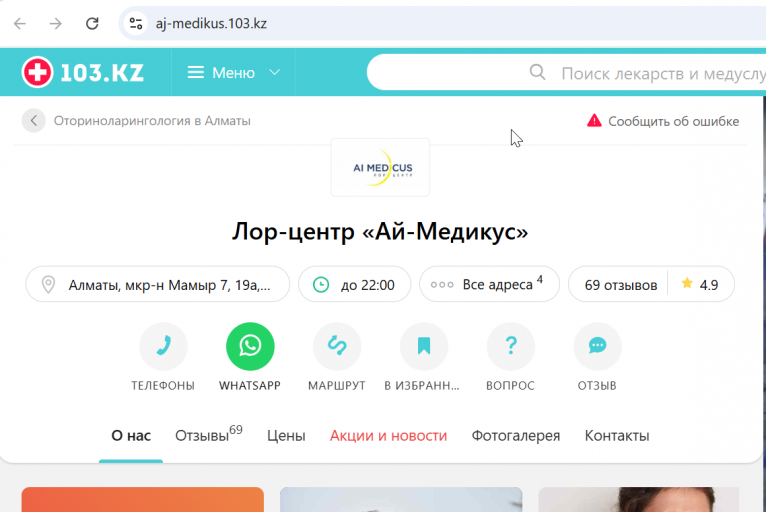The width and height of the screenshot is (766, 512).
Task: Click the Вопрос question mark icon
Action: coord(511,346)
